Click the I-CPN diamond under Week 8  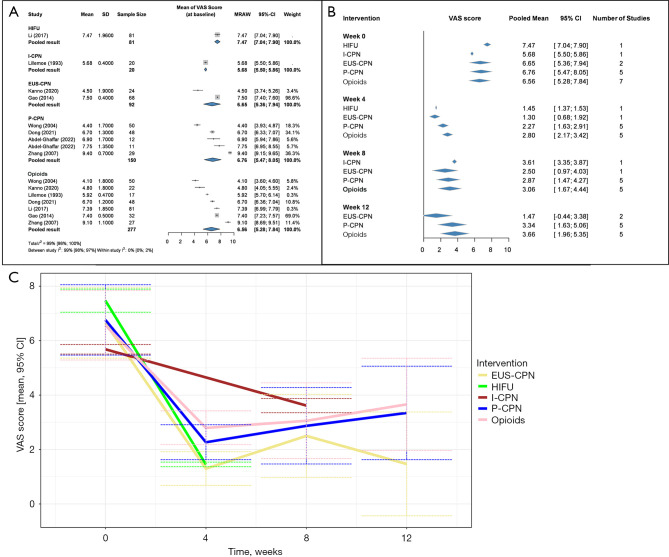454,162
